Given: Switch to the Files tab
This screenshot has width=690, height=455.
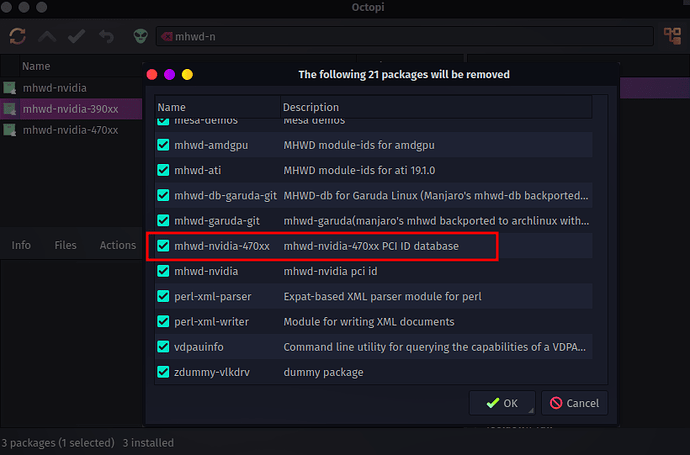Looking at the screenshot, I should tap(65, 245).
